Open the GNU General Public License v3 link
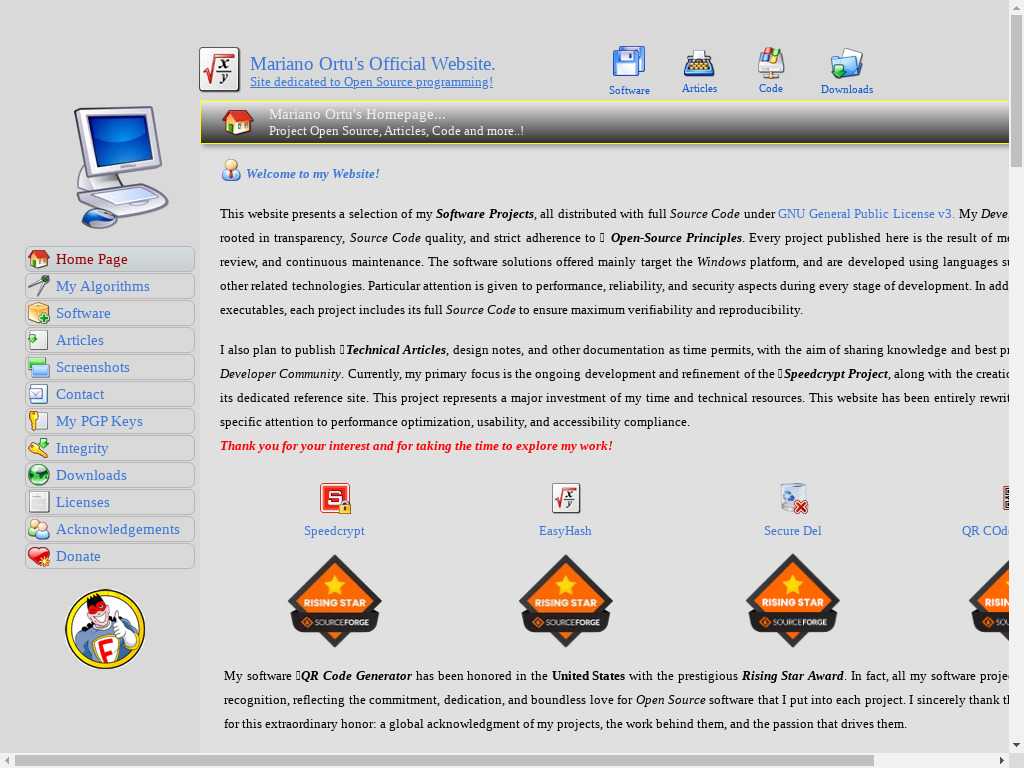The image size is (1024, 768). (x=866, y=214)
